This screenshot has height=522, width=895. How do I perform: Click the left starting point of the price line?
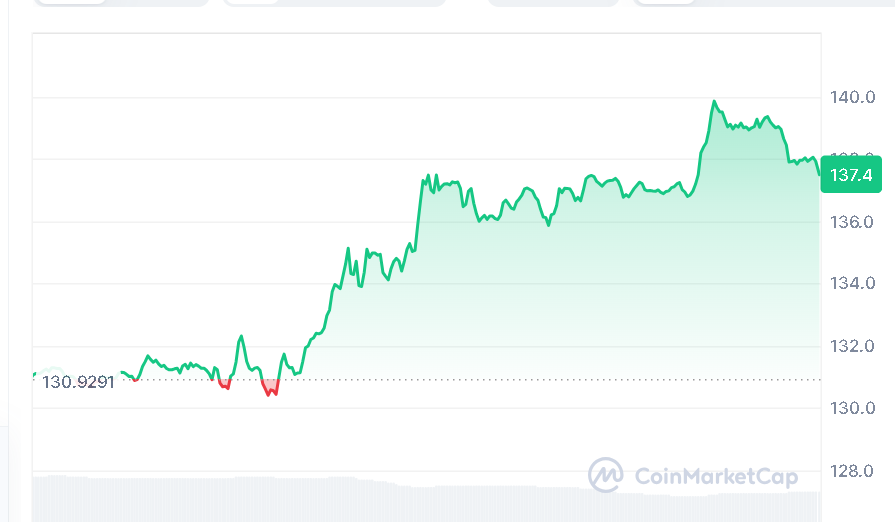tap(34, 375)
